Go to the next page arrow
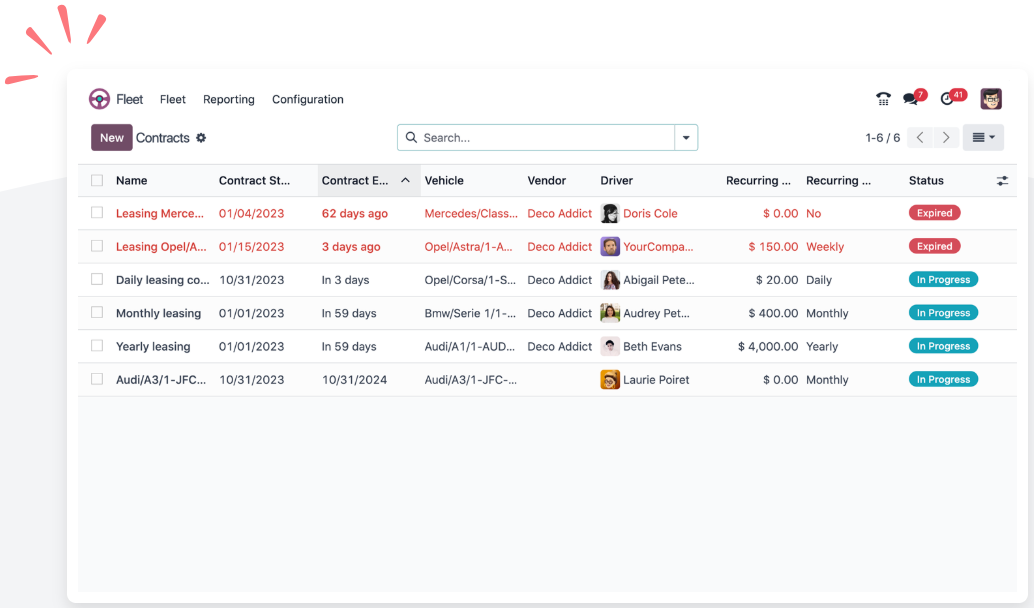Image resolution: width=1034 pixels, height=608 pixels. 946,138
